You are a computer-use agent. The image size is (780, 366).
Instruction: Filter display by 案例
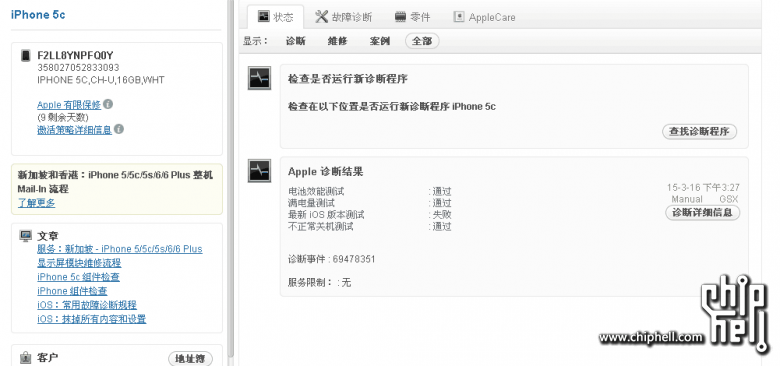pos(380,41)
